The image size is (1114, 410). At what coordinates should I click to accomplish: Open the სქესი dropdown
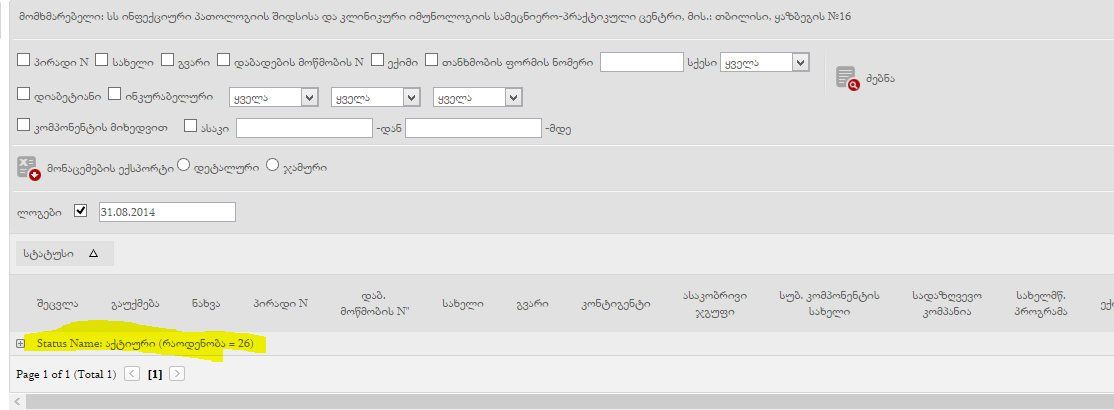click(x=764, y=62)
